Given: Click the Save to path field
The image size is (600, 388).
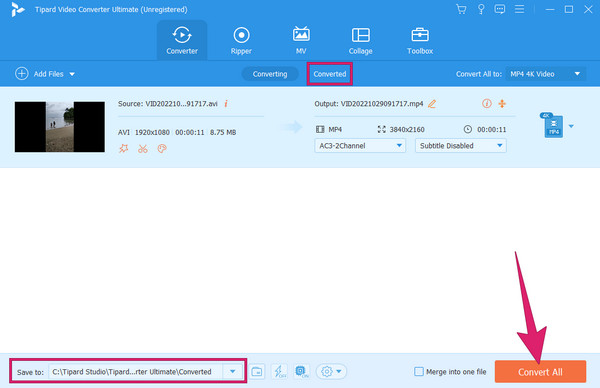Looking at the screenshot, I should (x=135, y=372).
